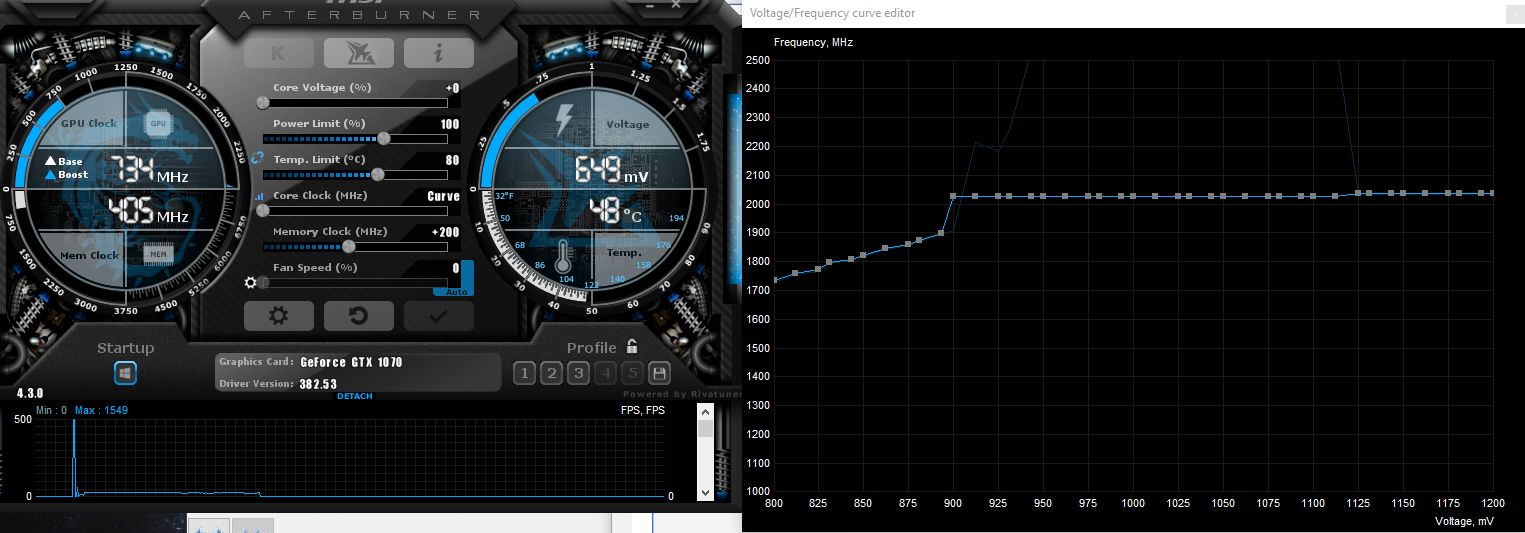Click the K overclocking-scanner button
The width and height of the screenshot is (1525, 533).
(279, 53)
